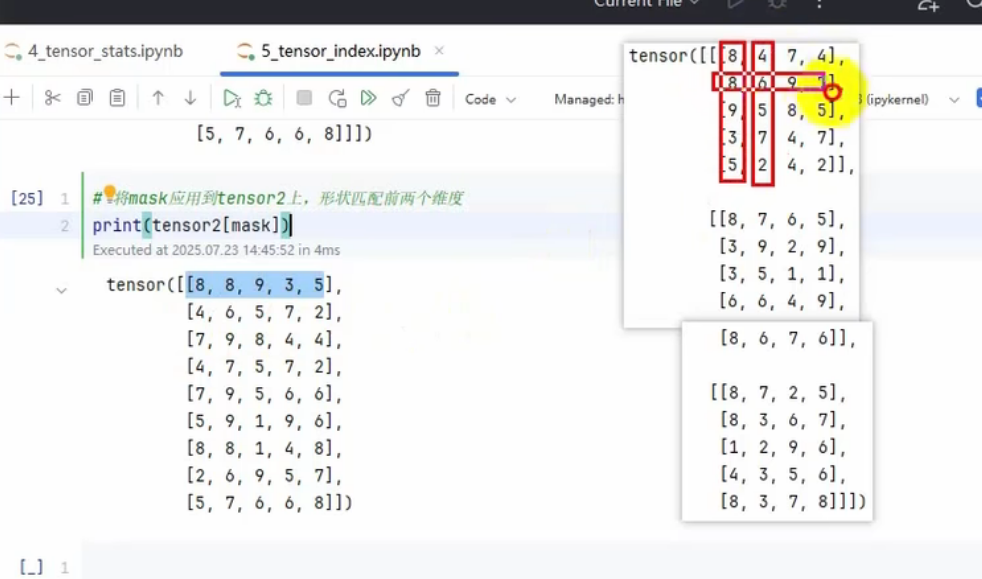Image resolution: width=982 pixels, height=579 pixels.
Task: Cut the cell with scissors icon
Action: 52,98
